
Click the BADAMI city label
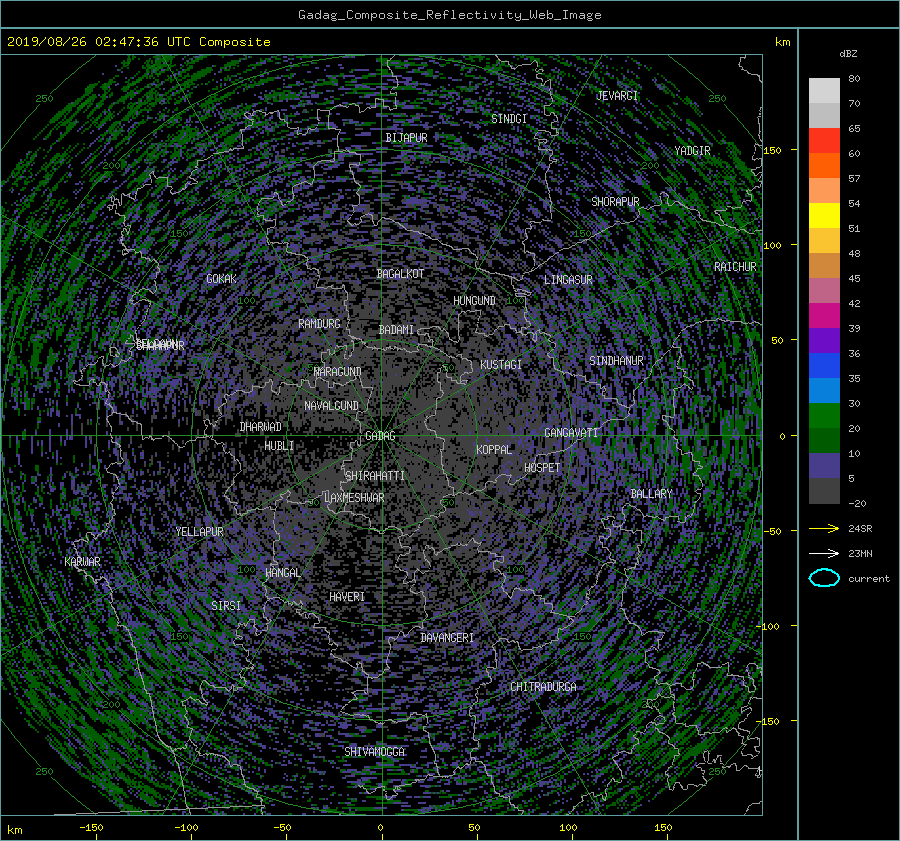tap(396, 330)
